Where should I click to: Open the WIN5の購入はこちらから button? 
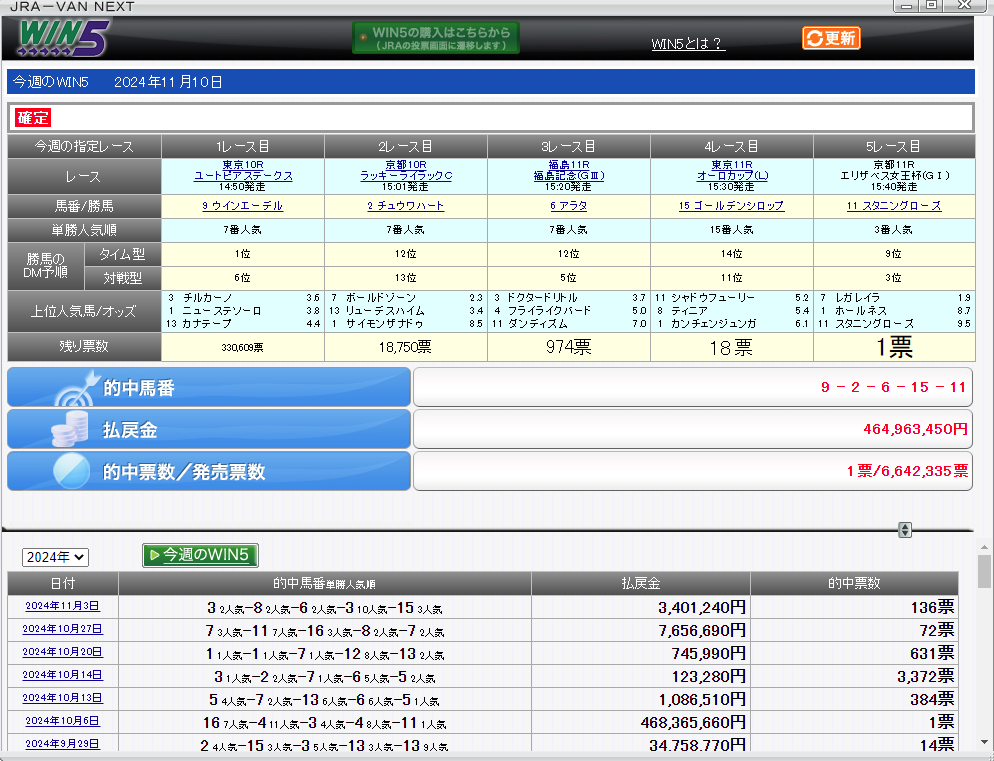click(x=436, y=38)
